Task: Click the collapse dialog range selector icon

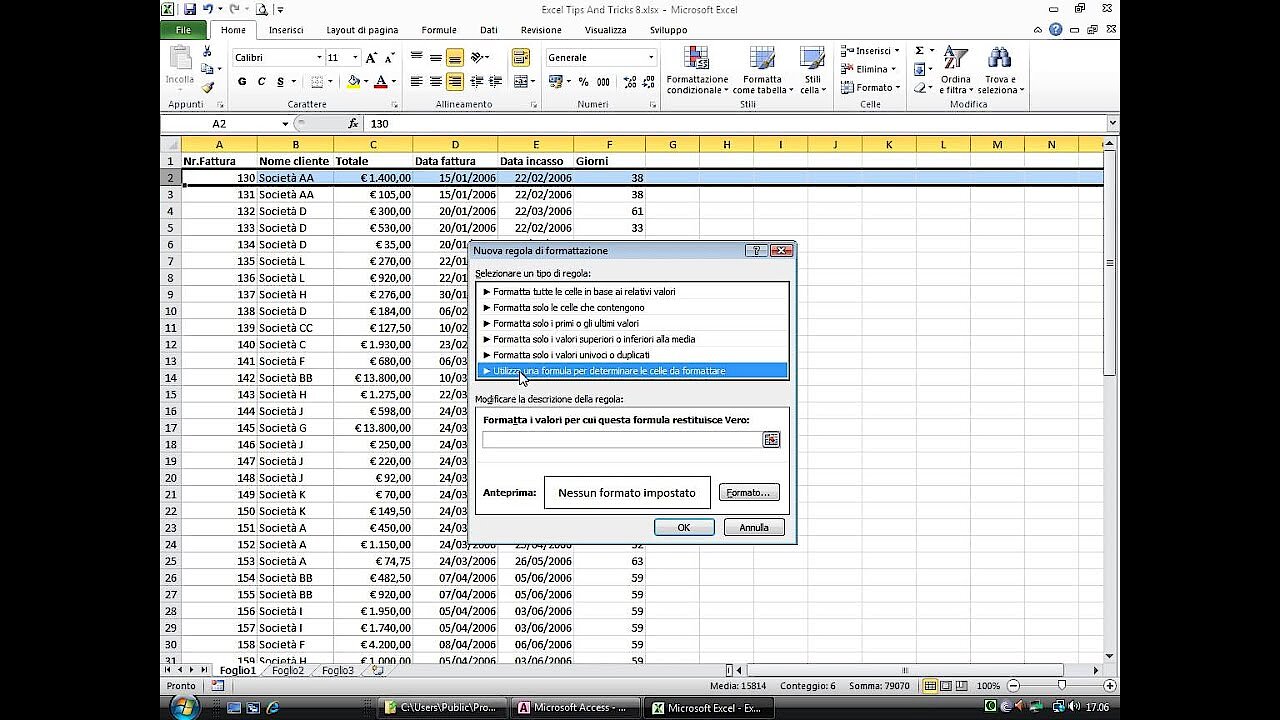Action: pyautogui.click(x=771, y=440)
